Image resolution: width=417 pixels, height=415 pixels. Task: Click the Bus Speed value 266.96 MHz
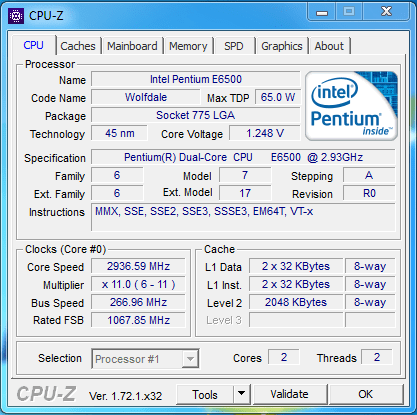click(x=138, y=302)
